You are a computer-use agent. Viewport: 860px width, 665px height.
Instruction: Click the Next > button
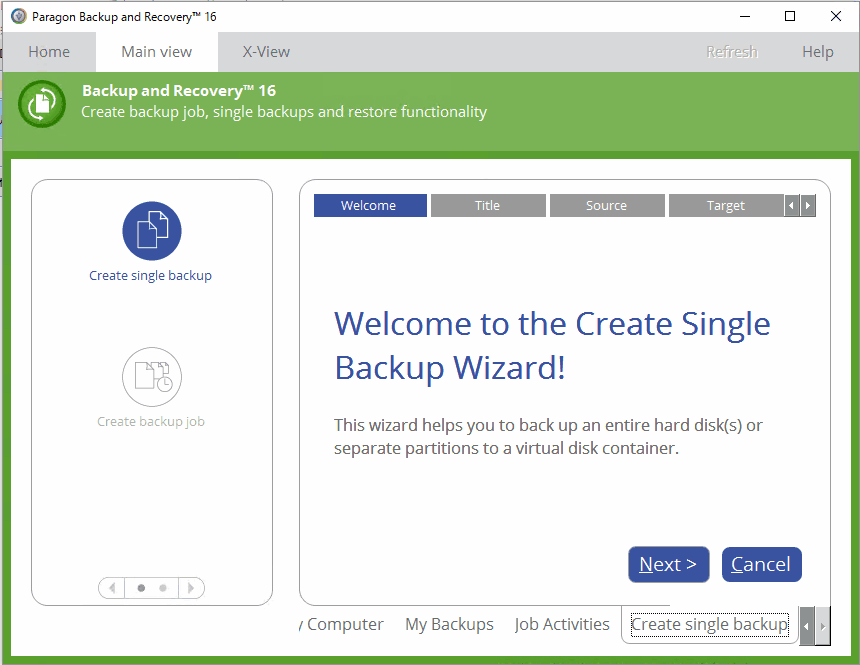(x=669, y=564)
